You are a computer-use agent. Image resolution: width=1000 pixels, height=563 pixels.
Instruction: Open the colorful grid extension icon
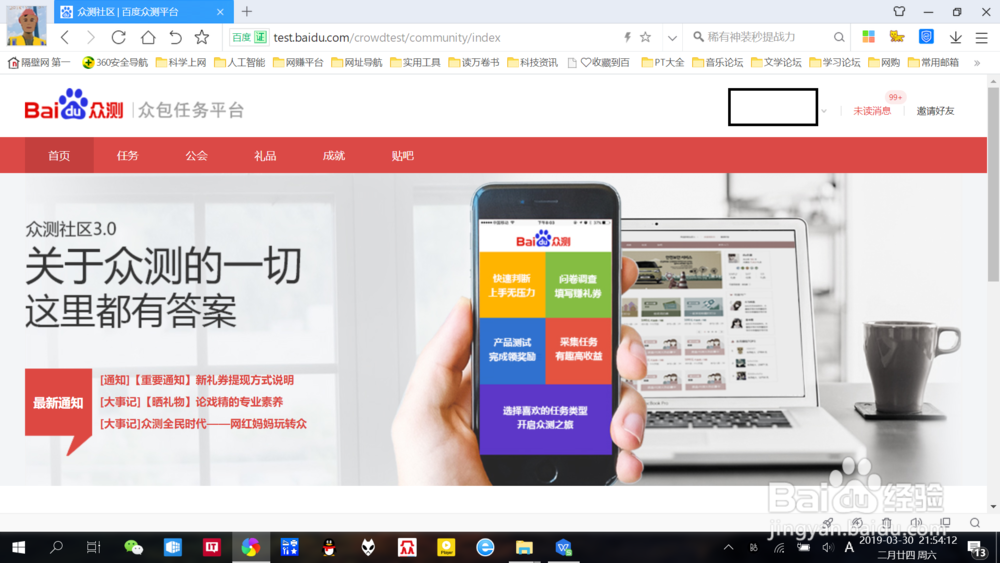pos(869,37)
